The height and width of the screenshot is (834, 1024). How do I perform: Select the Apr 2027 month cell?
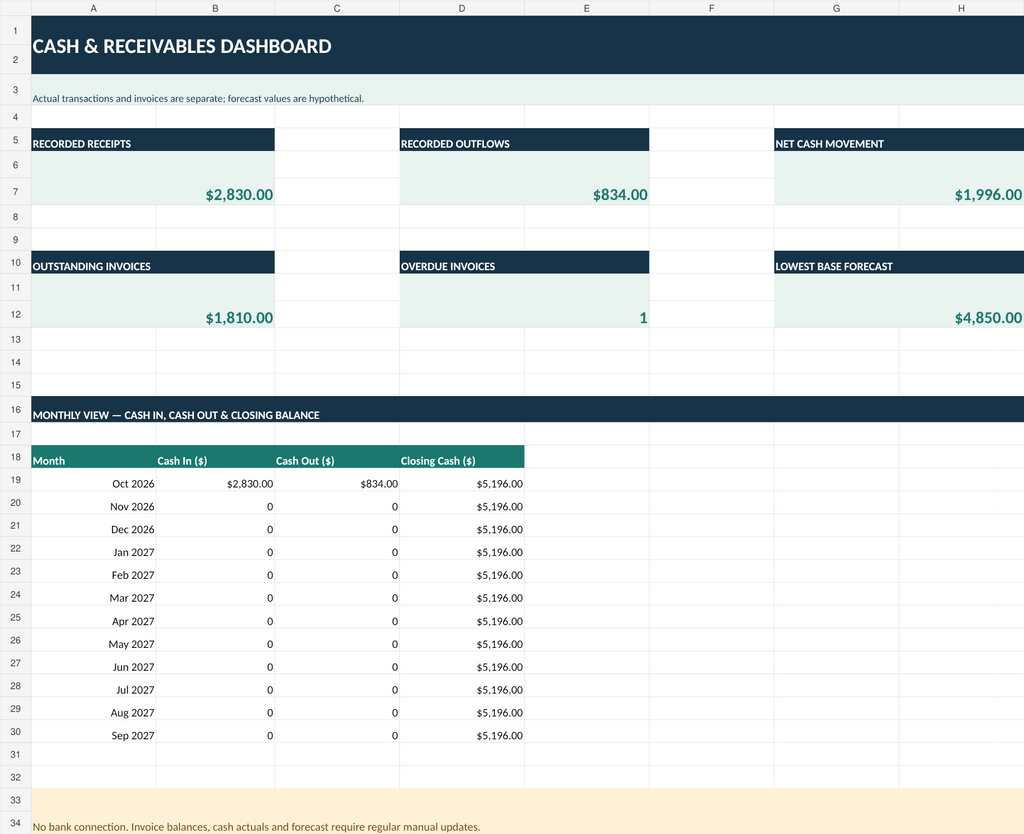tap(93, 617)
